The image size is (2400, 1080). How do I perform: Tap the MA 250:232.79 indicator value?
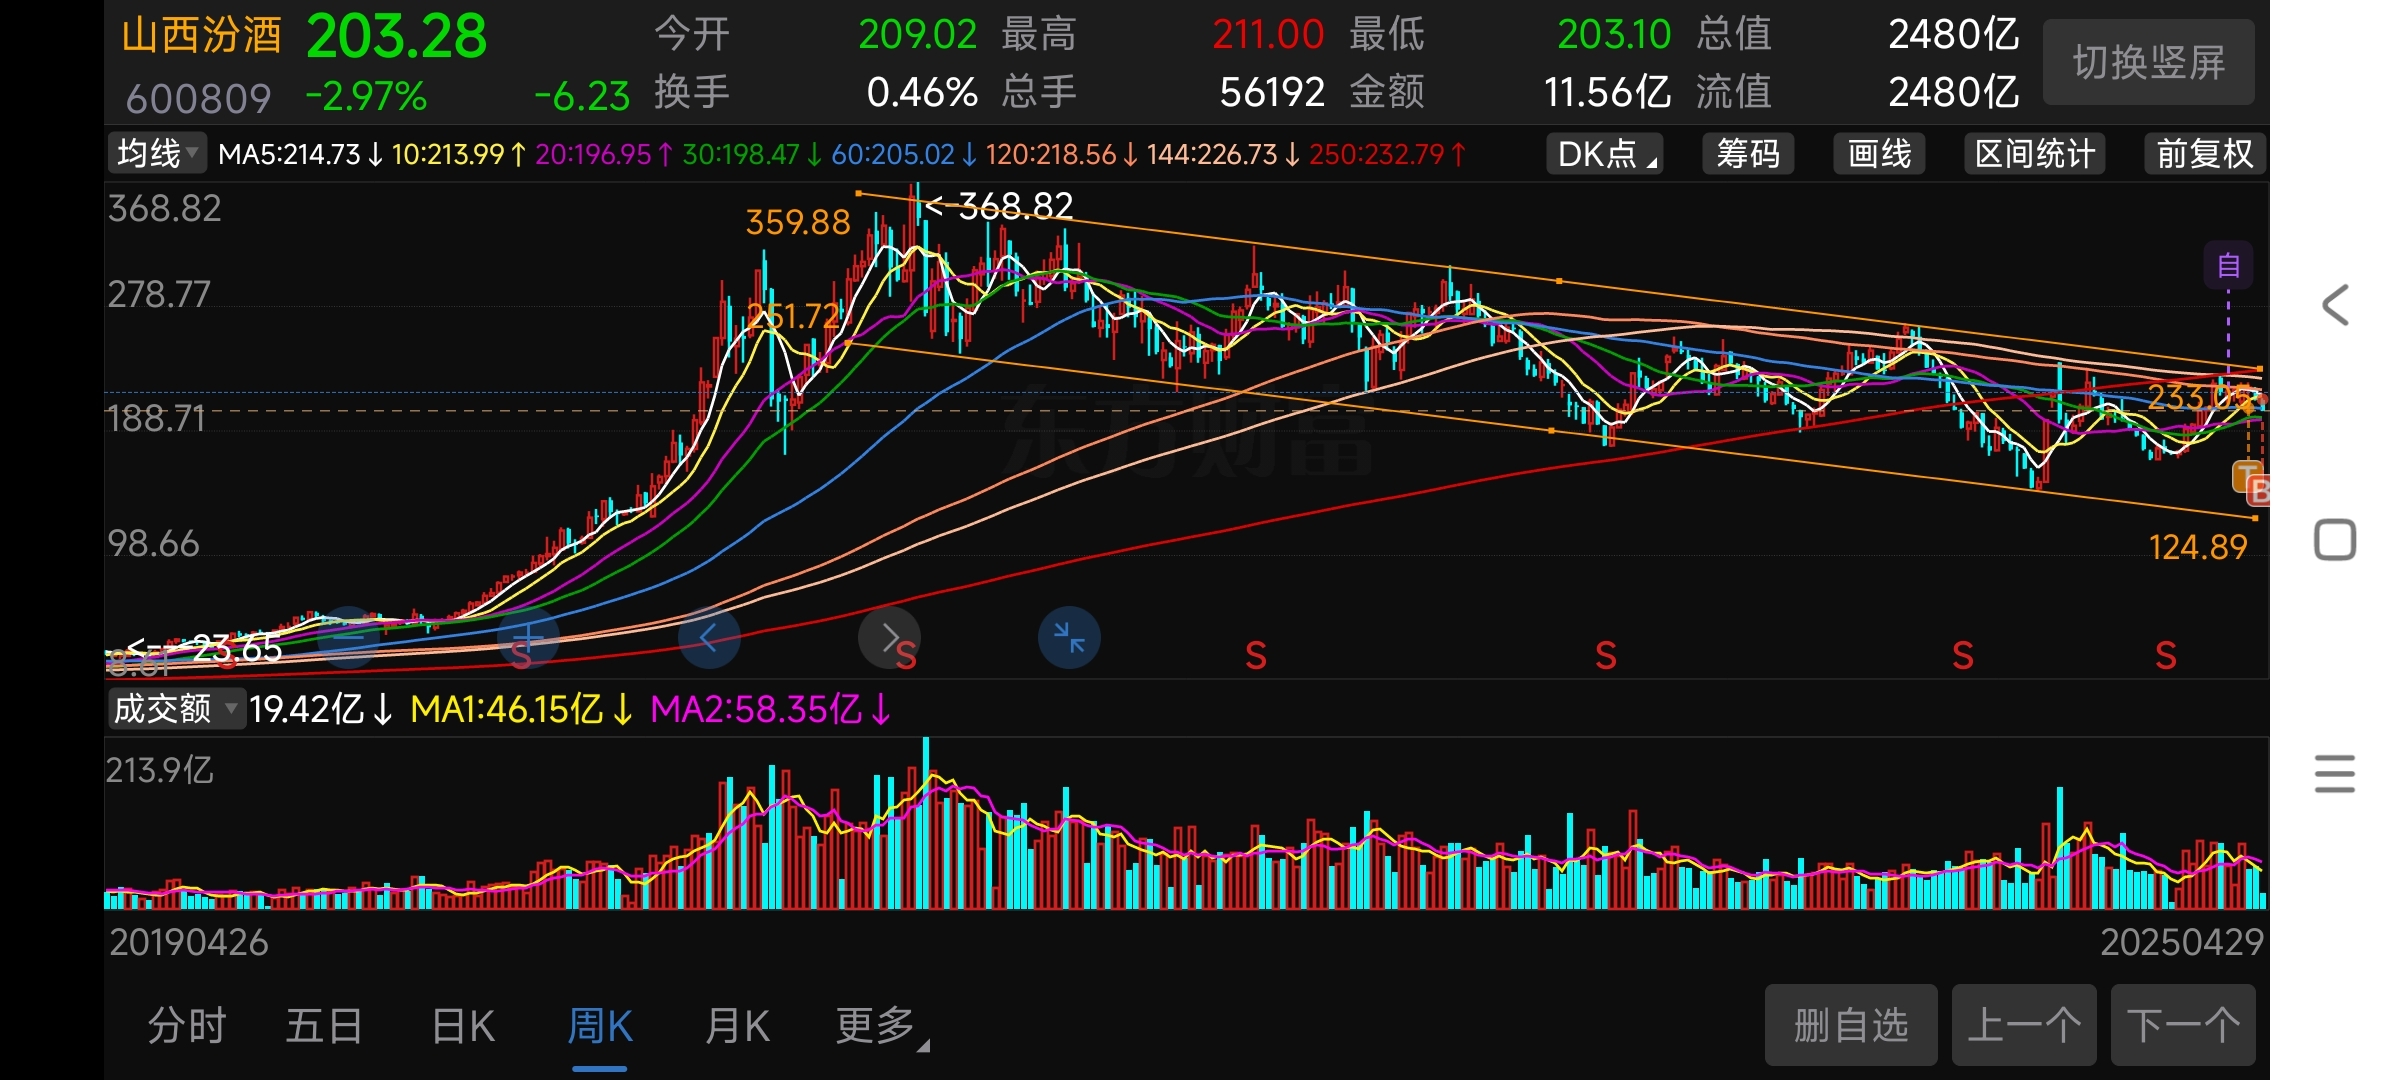1388,154
